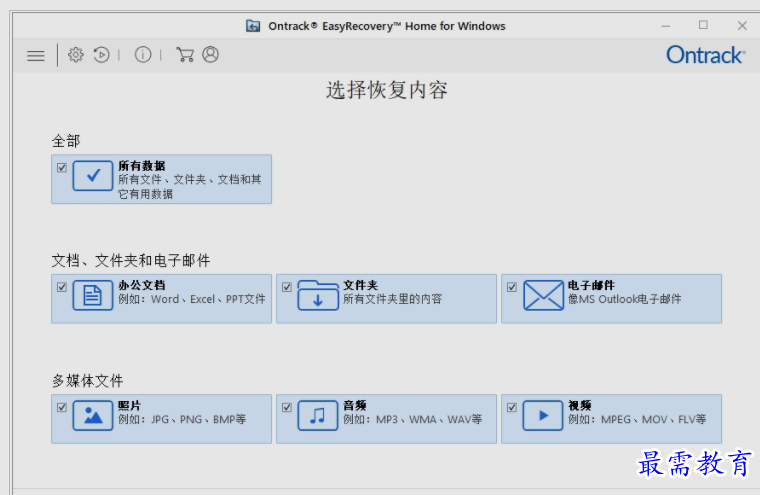The height and width of the screenshot is (495, 760).
Task: Toggle the 电子邮件 checkbox
Action: click(512, 287)
